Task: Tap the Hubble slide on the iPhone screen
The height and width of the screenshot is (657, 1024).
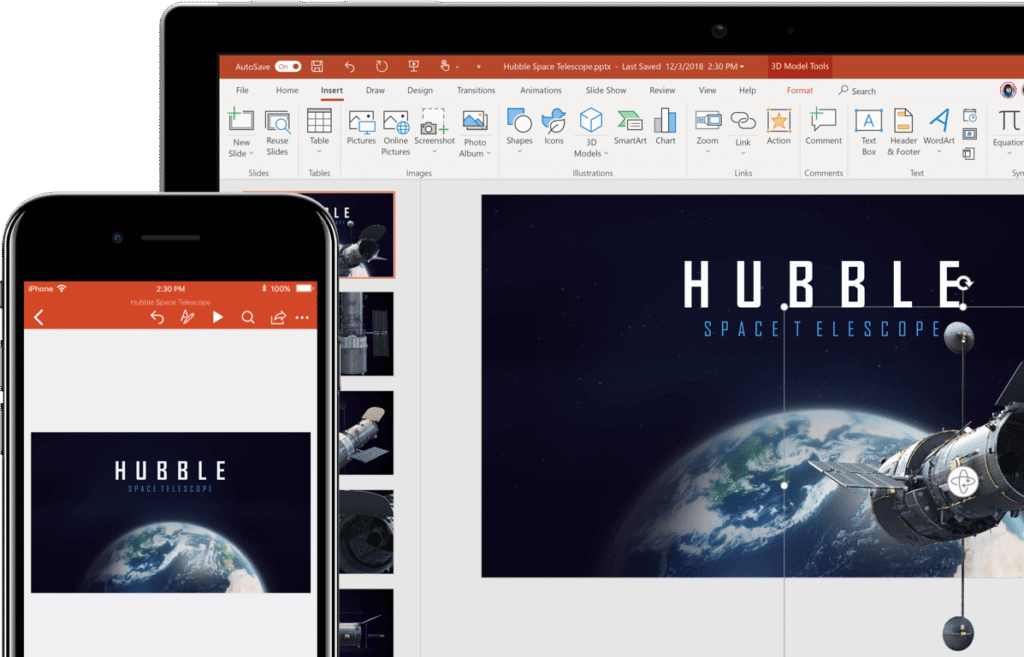Action: [170, 513]
